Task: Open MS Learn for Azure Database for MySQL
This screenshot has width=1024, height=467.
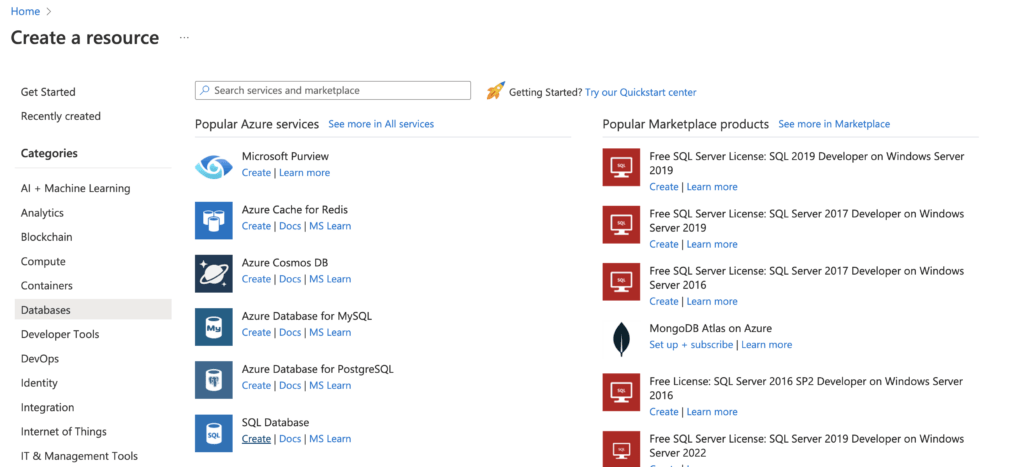Action: (330, 332)
